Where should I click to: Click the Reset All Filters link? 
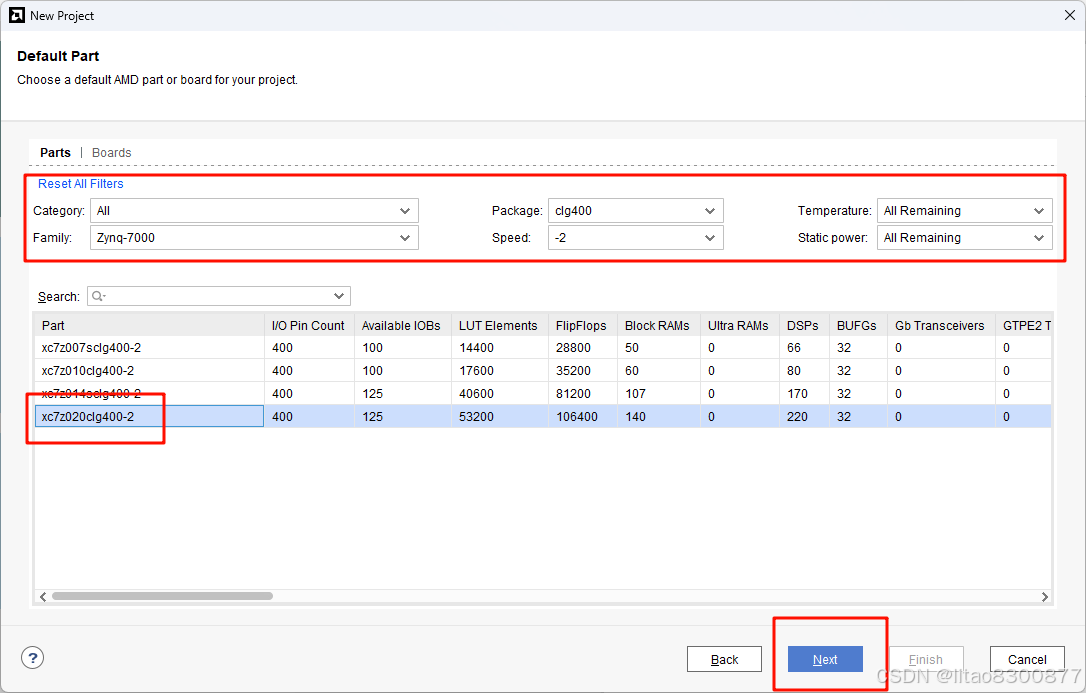click(80, 183)
